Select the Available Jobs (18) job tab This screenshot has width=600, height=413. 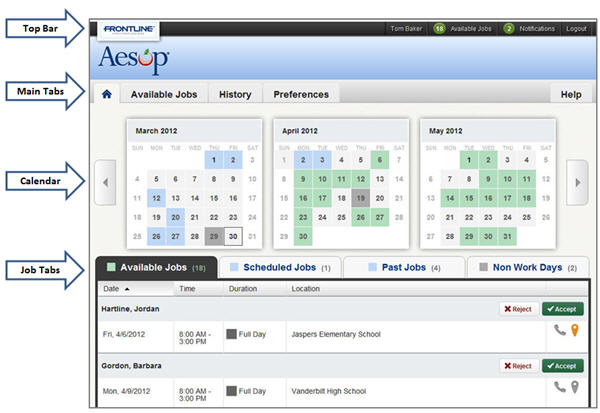[x=157, y=267]
